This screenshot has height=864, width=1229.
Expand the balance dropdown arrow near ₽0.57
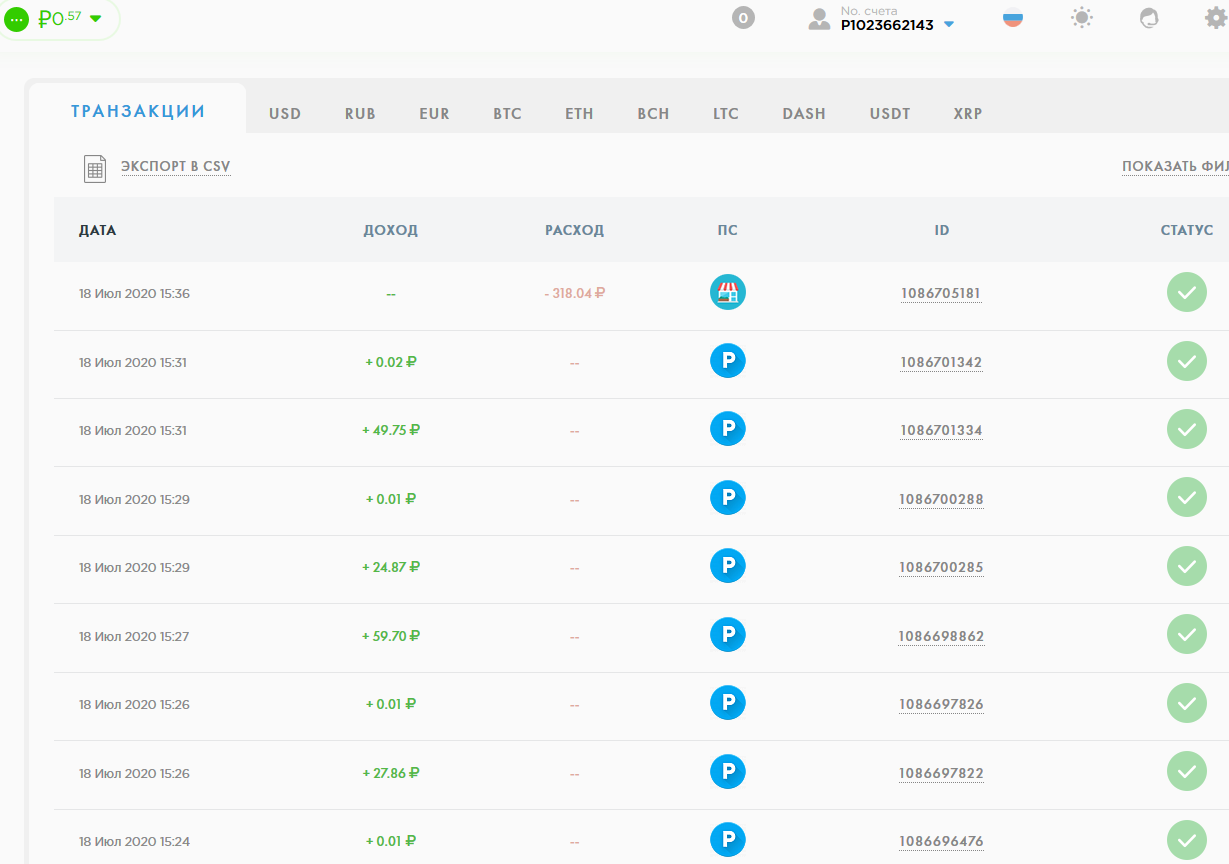pyautogui.click(x=96, y=19)
